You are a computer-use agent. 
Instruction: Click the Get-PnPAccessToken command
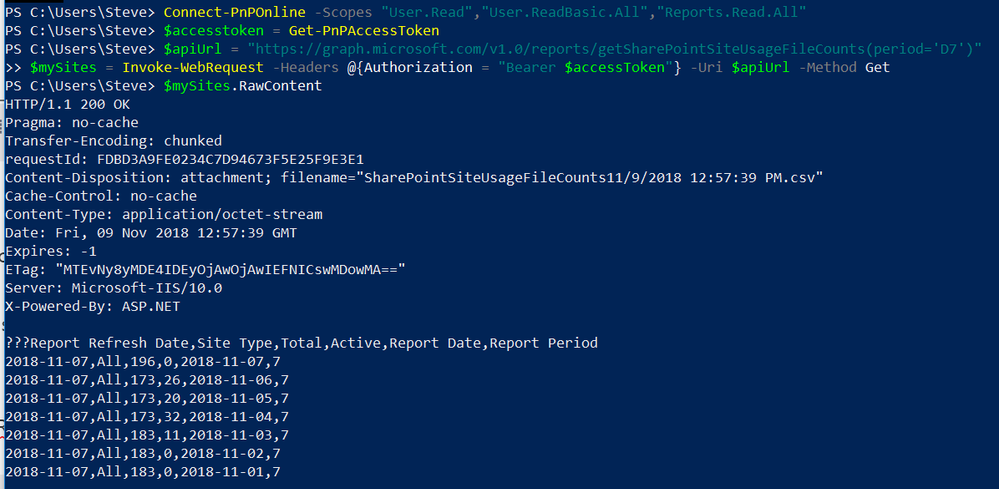coord(364,31)
